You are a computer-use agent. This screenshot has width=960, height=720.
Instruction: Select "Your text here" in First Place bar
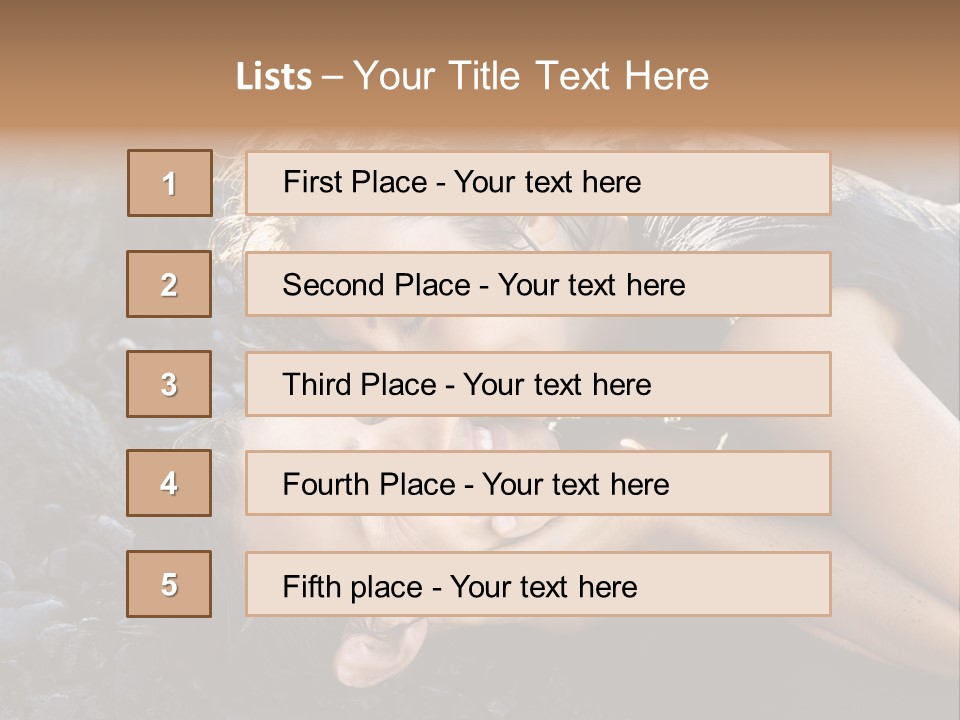pyautogui.click(x=547, y=182)
